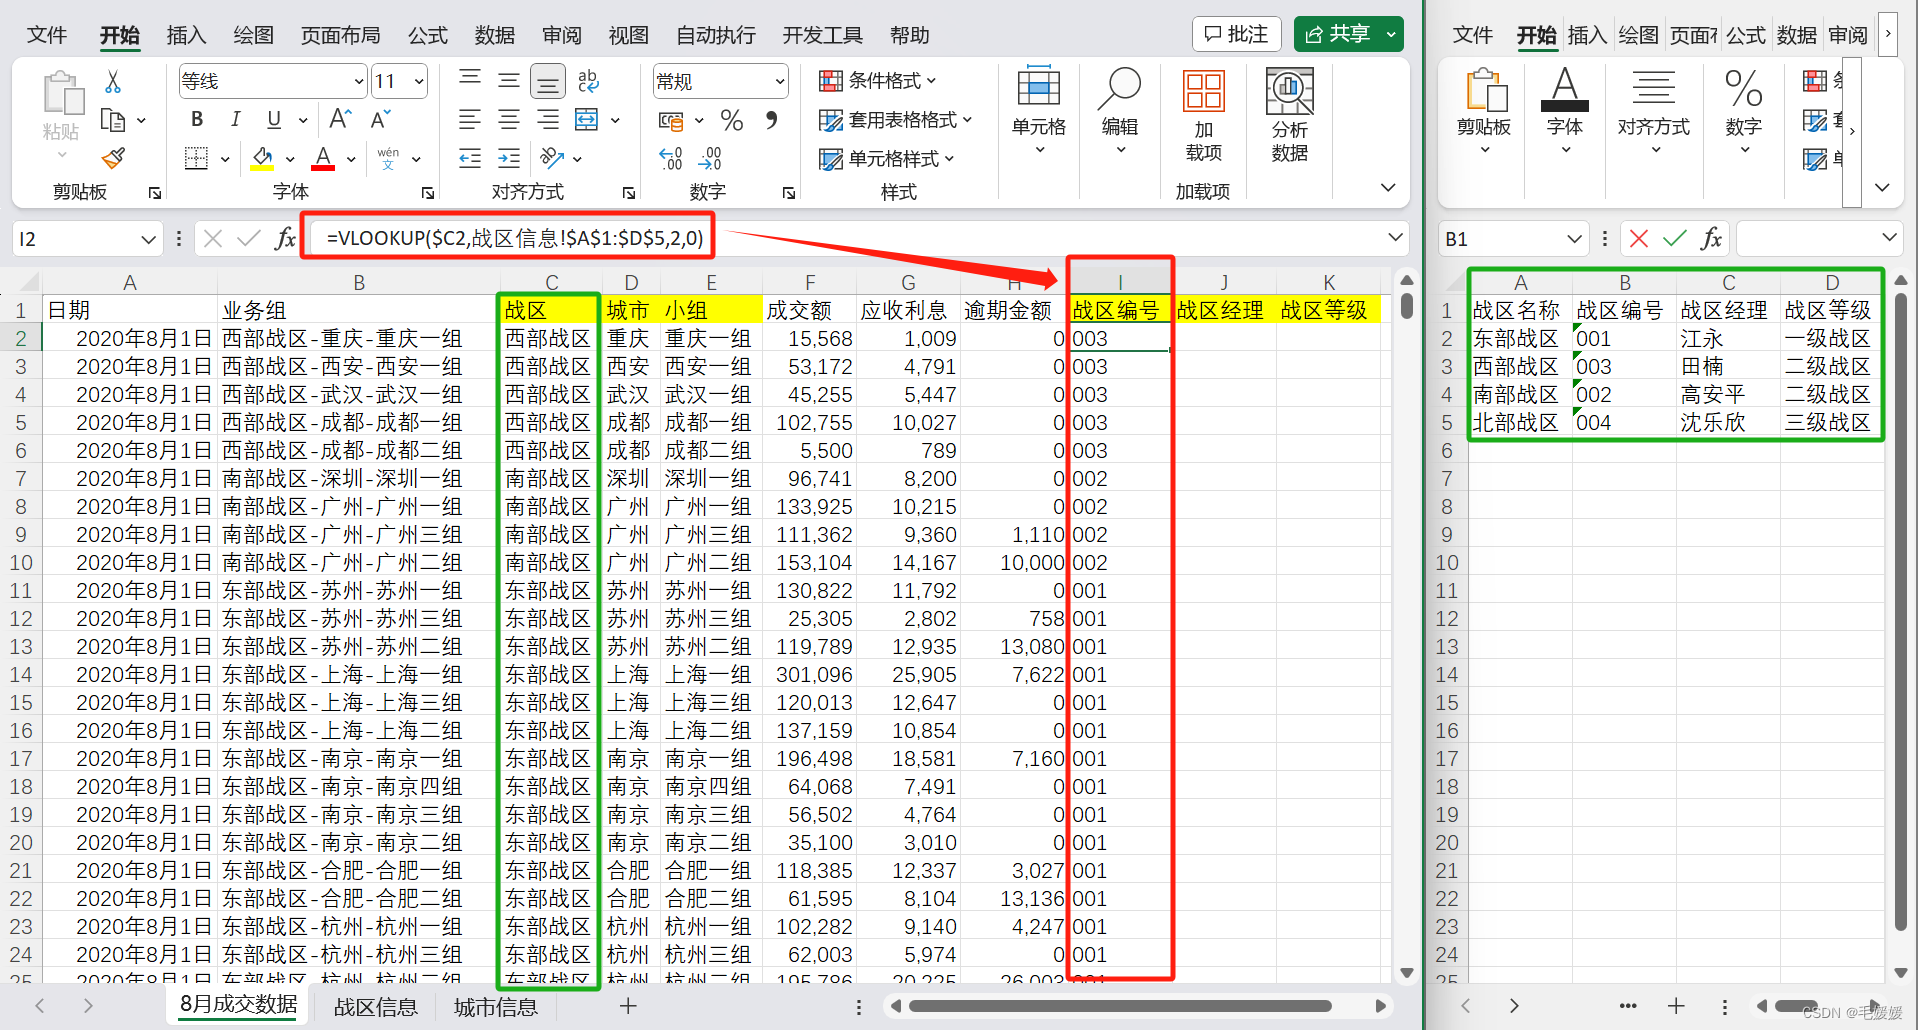Click the insert function fx icon

pos(286,238)
